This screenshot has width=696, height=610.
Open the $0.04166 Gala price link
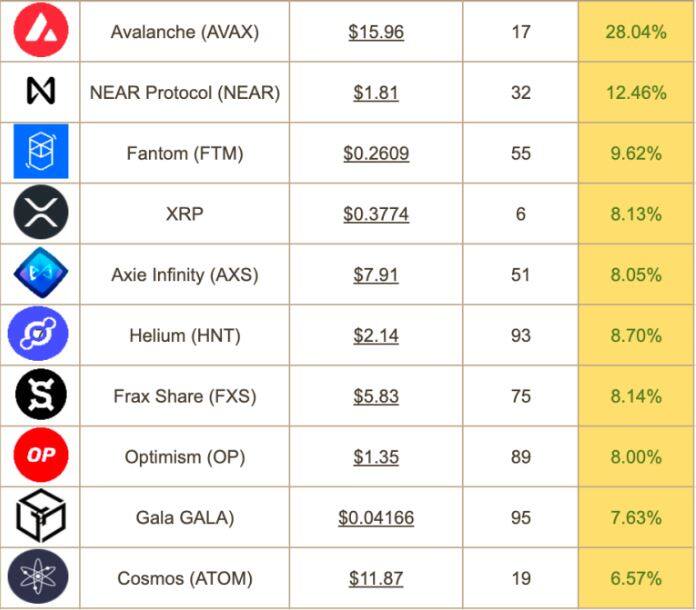pos(376,518)
